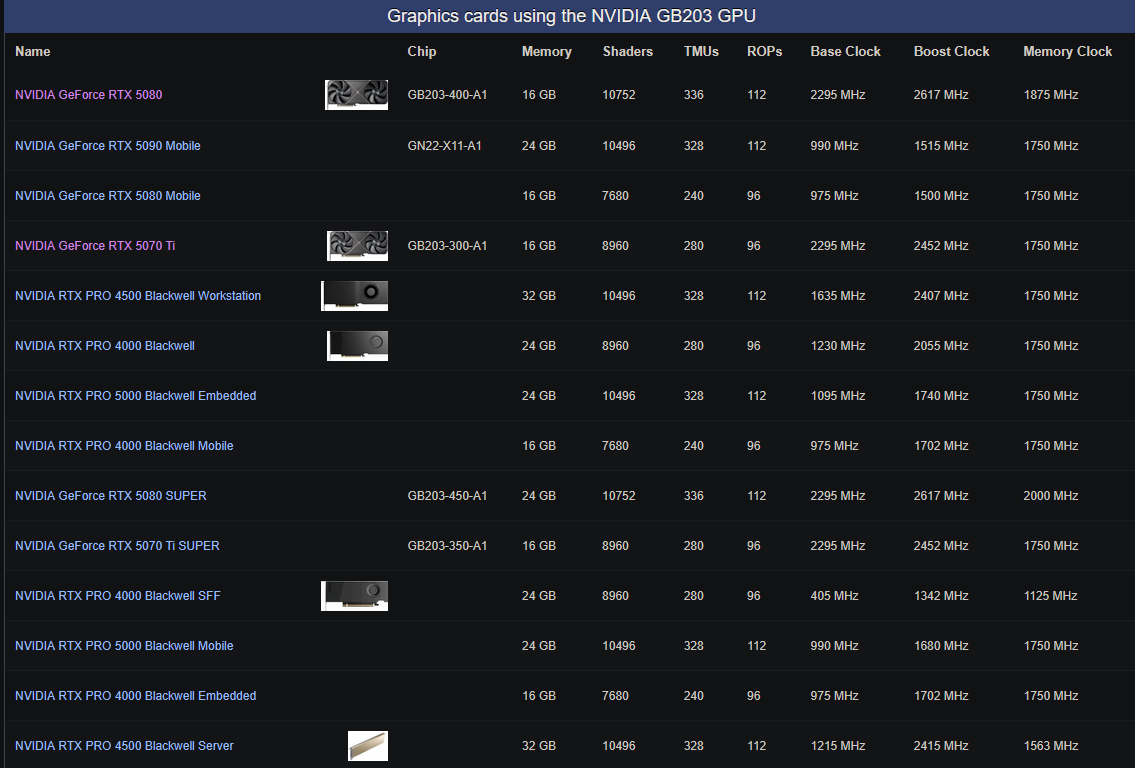Click the table title mentioning NVIDIA GB203 GPU
Image resolution: width=1135 pixels, height=768 pixels.
571,16
